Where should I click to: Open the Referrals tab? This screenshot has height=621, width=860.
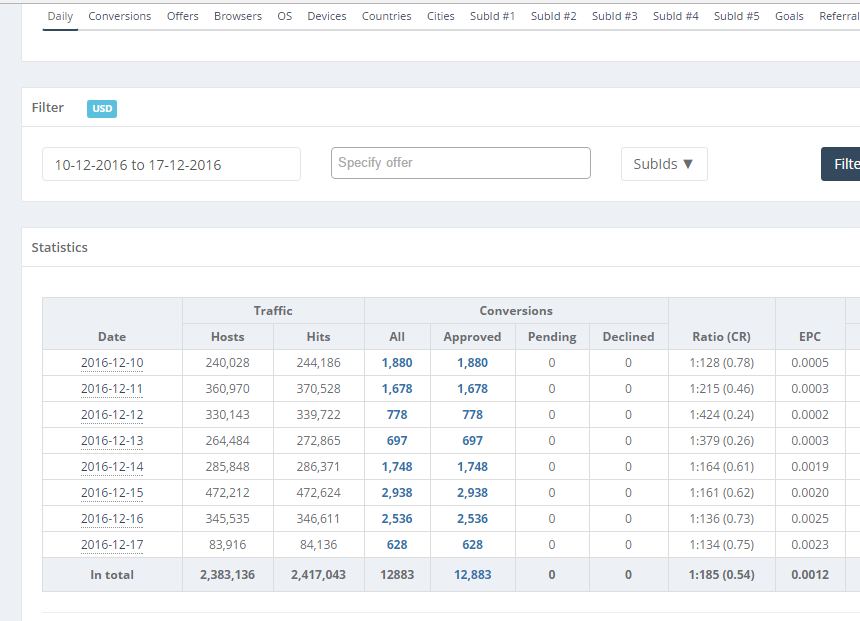tap(839, 16)
